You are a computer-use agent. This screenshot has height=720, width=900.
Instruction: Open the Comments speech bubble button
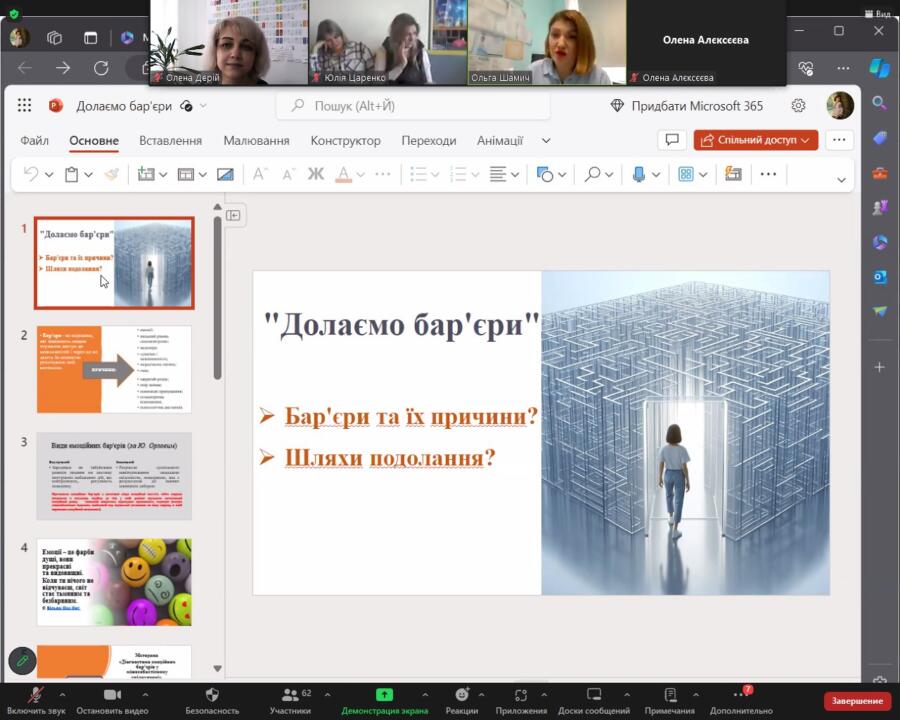(x=672, y=140)
